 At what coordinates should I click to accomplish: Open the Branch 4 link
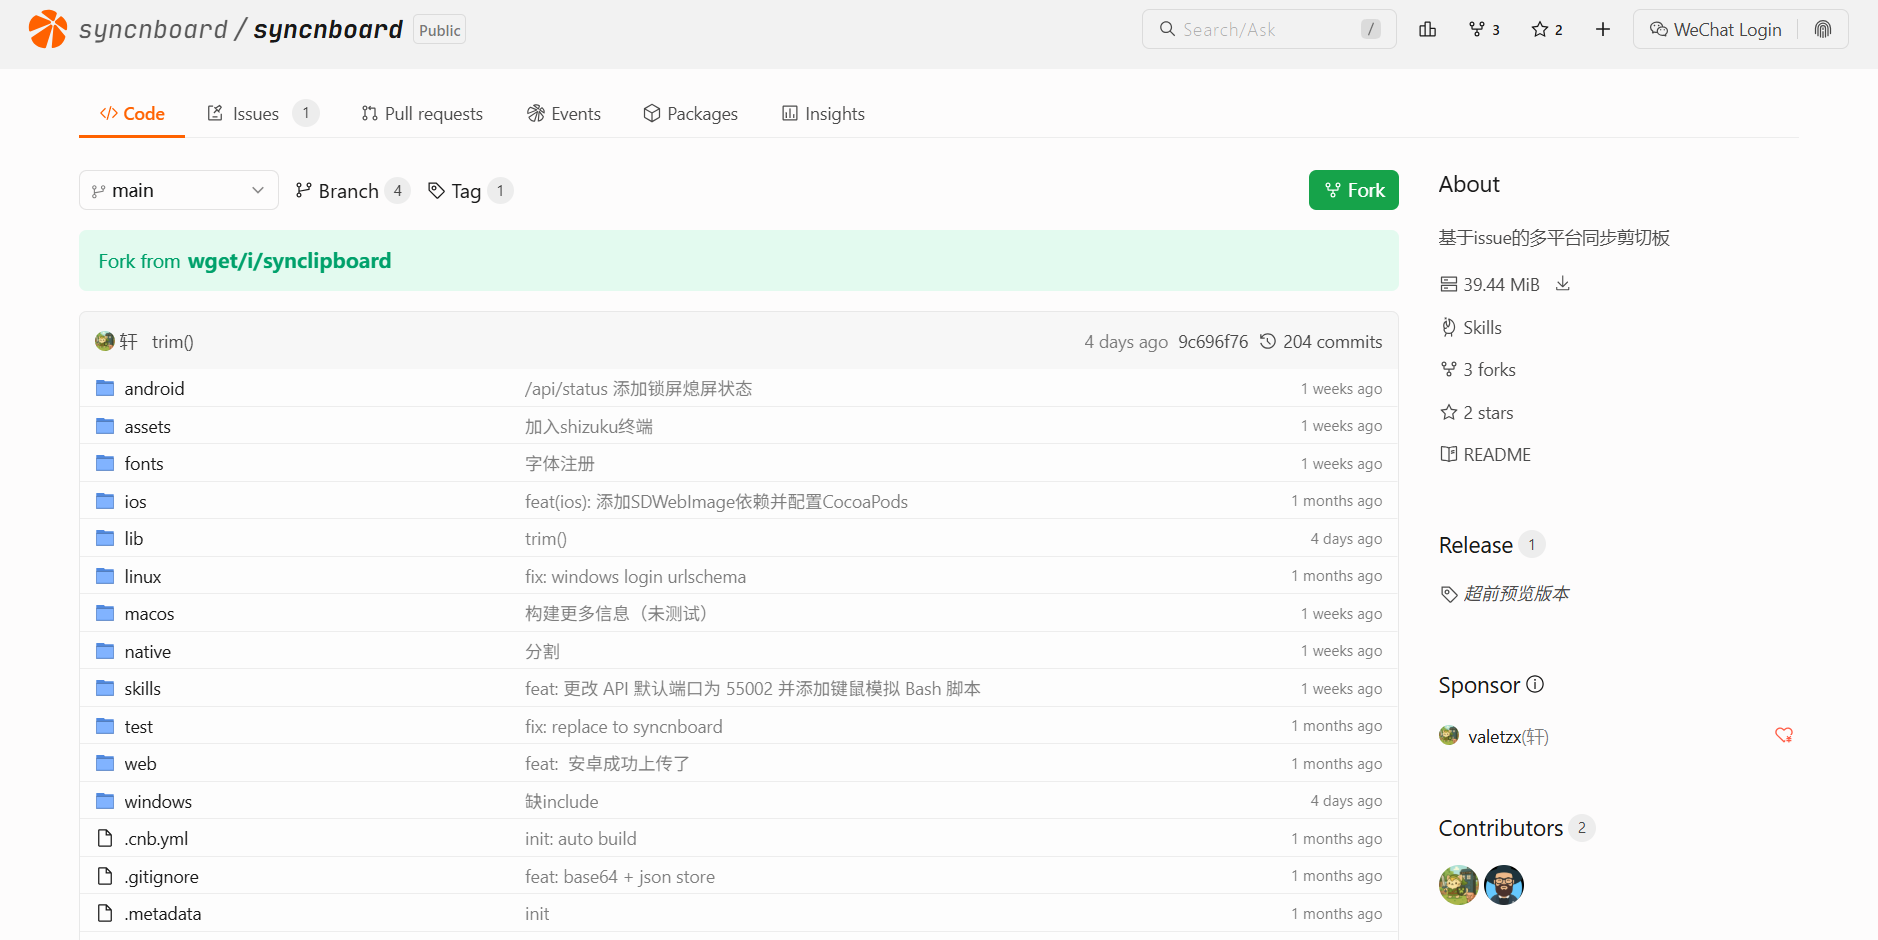(x=352, y=190)
